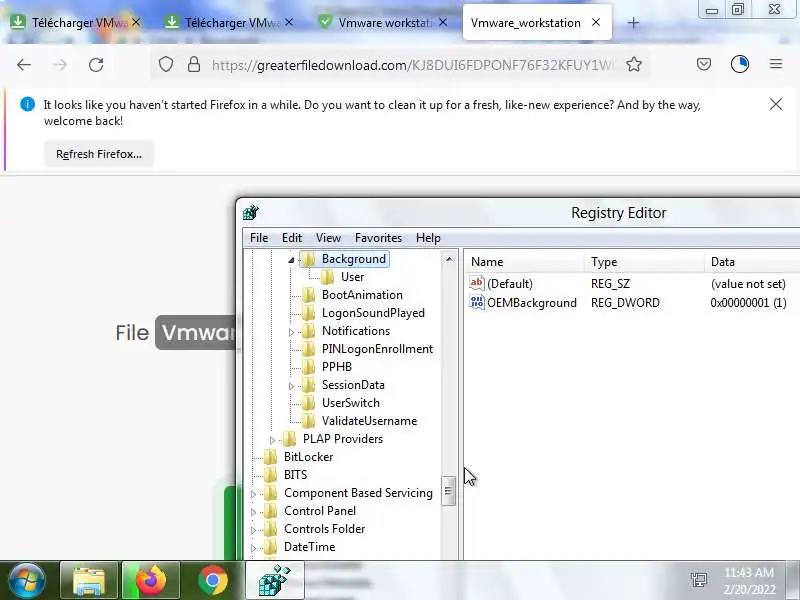Select the ValidateUsername key
Image resolution: width=800 pixels, height=600 pixels.
click(369, 421)
